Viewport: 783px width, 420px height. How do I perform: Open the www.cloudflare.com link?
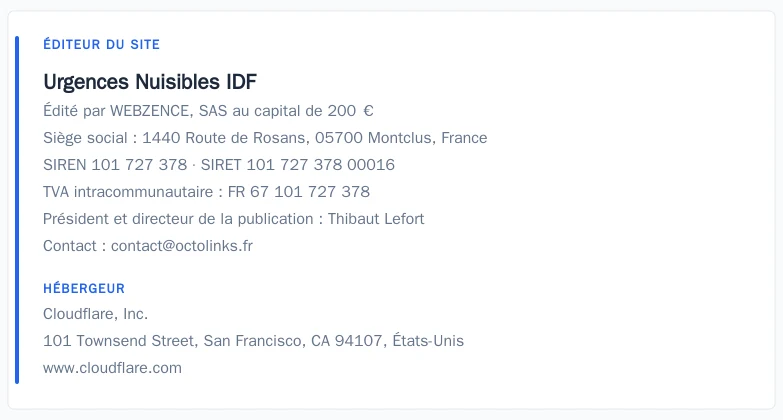pyautogui.click(x=112, y=368)
